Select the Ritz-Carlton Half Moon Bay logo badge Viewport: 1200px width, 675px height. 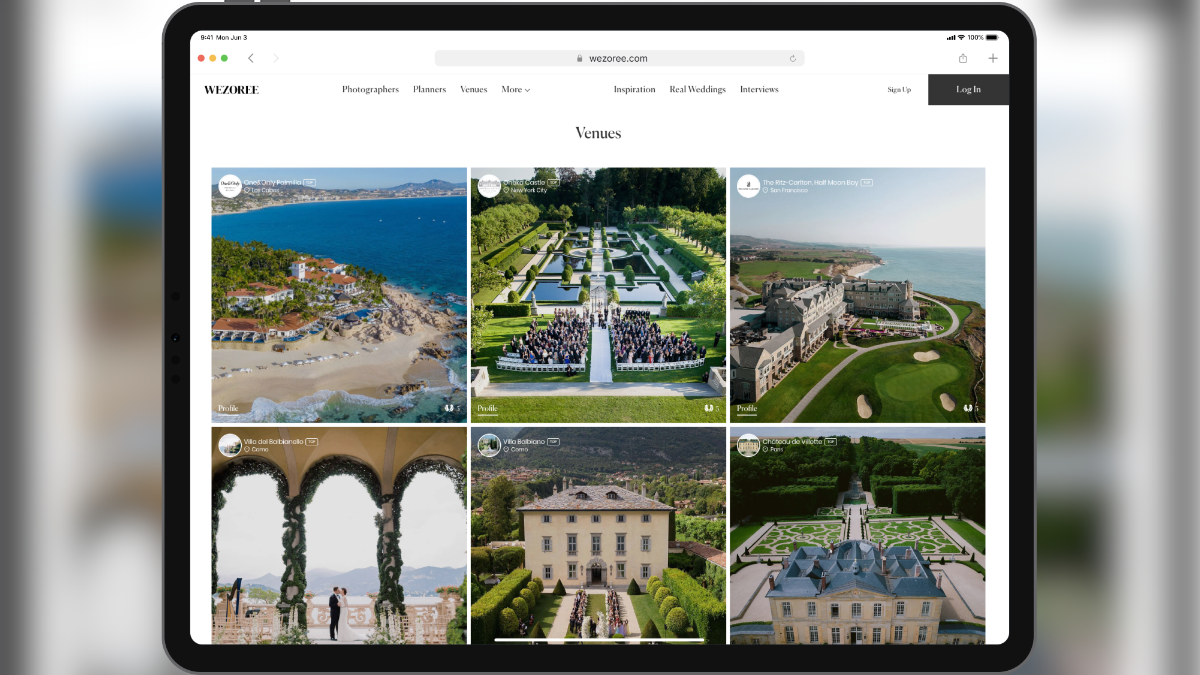tap(747, 186)
